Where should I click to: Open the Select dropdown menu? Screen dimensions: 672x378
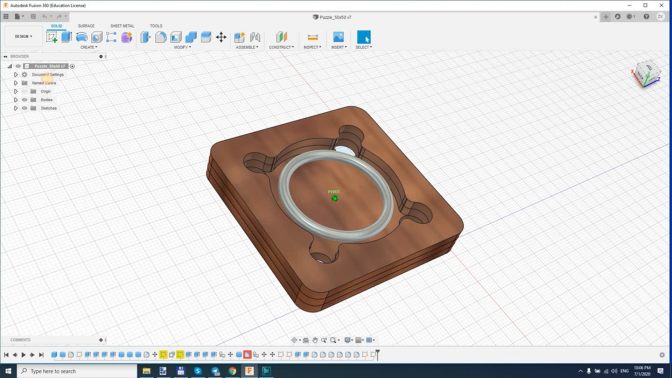click(x=363, y=47)
